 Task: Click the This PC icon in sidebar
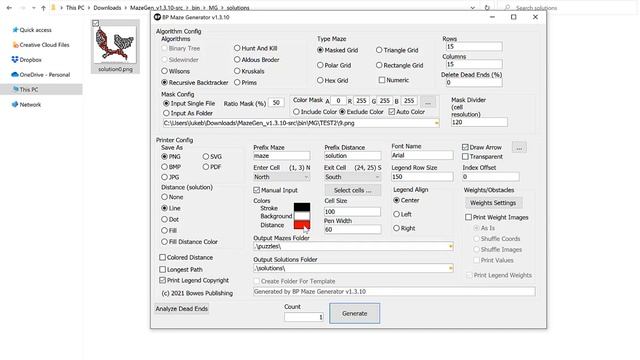pyautogui.click(x=15, y=89)
